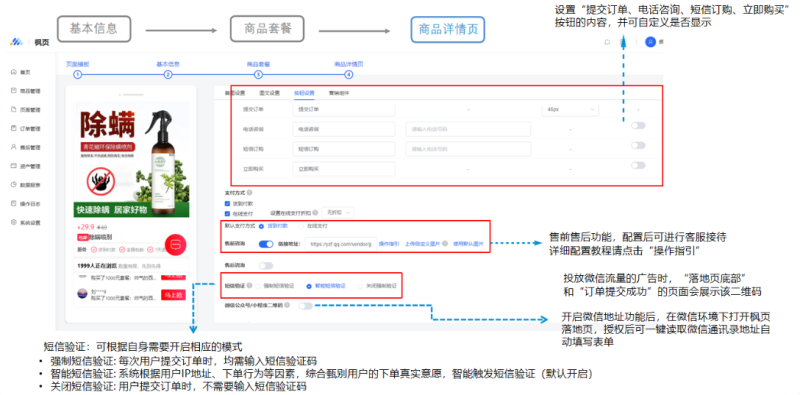This screenshot has width=800, height=395.
Task: Go to step 4 商品详情页 circle
Action: point(348,75)
